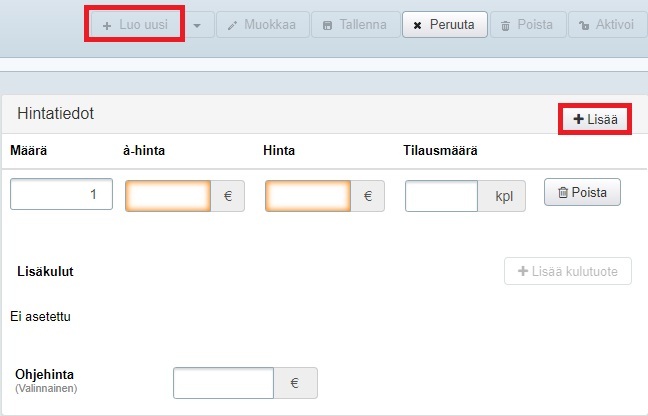Click the Tilausmäärä input box
Screen dimensions: 648x416
[441, 196]
